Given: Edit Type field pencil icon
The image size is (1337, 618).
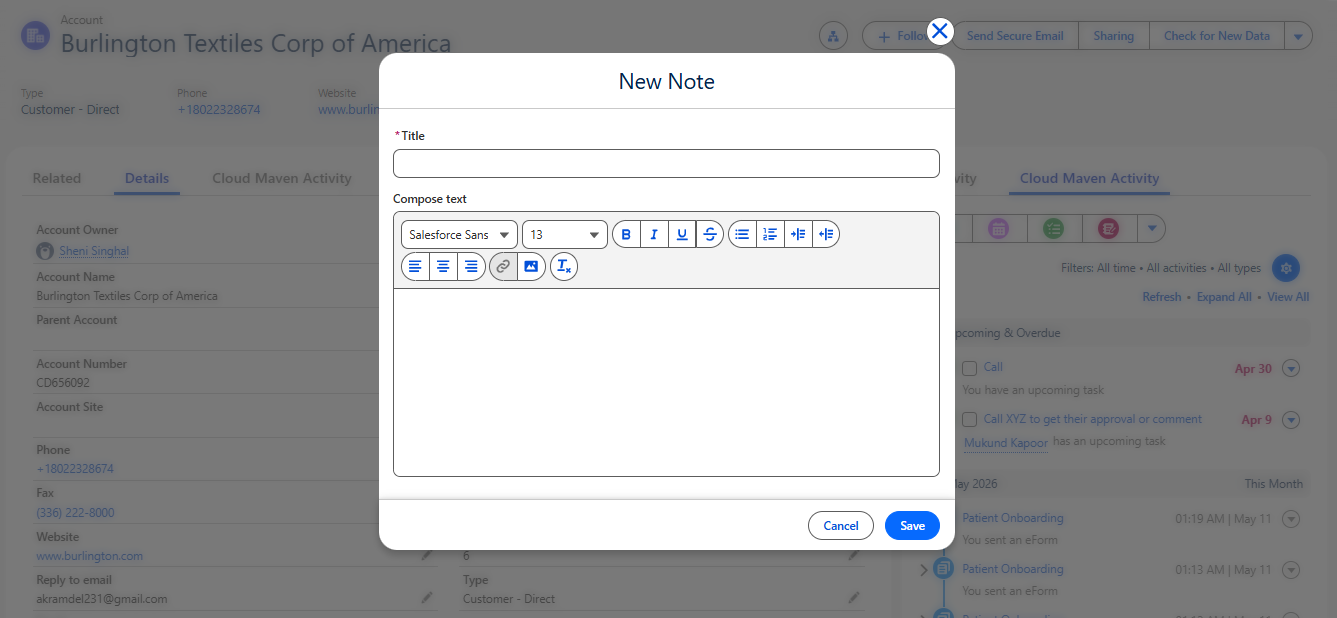Looking at the screenshot, I should 854,598.
